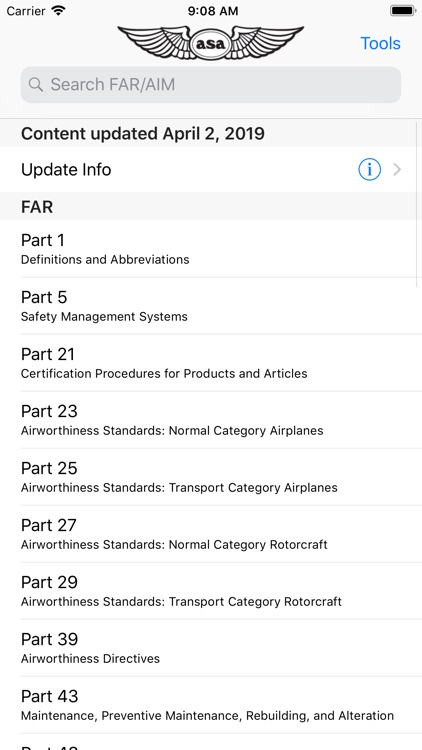Open the Tools menu

[x=380, y=43]
